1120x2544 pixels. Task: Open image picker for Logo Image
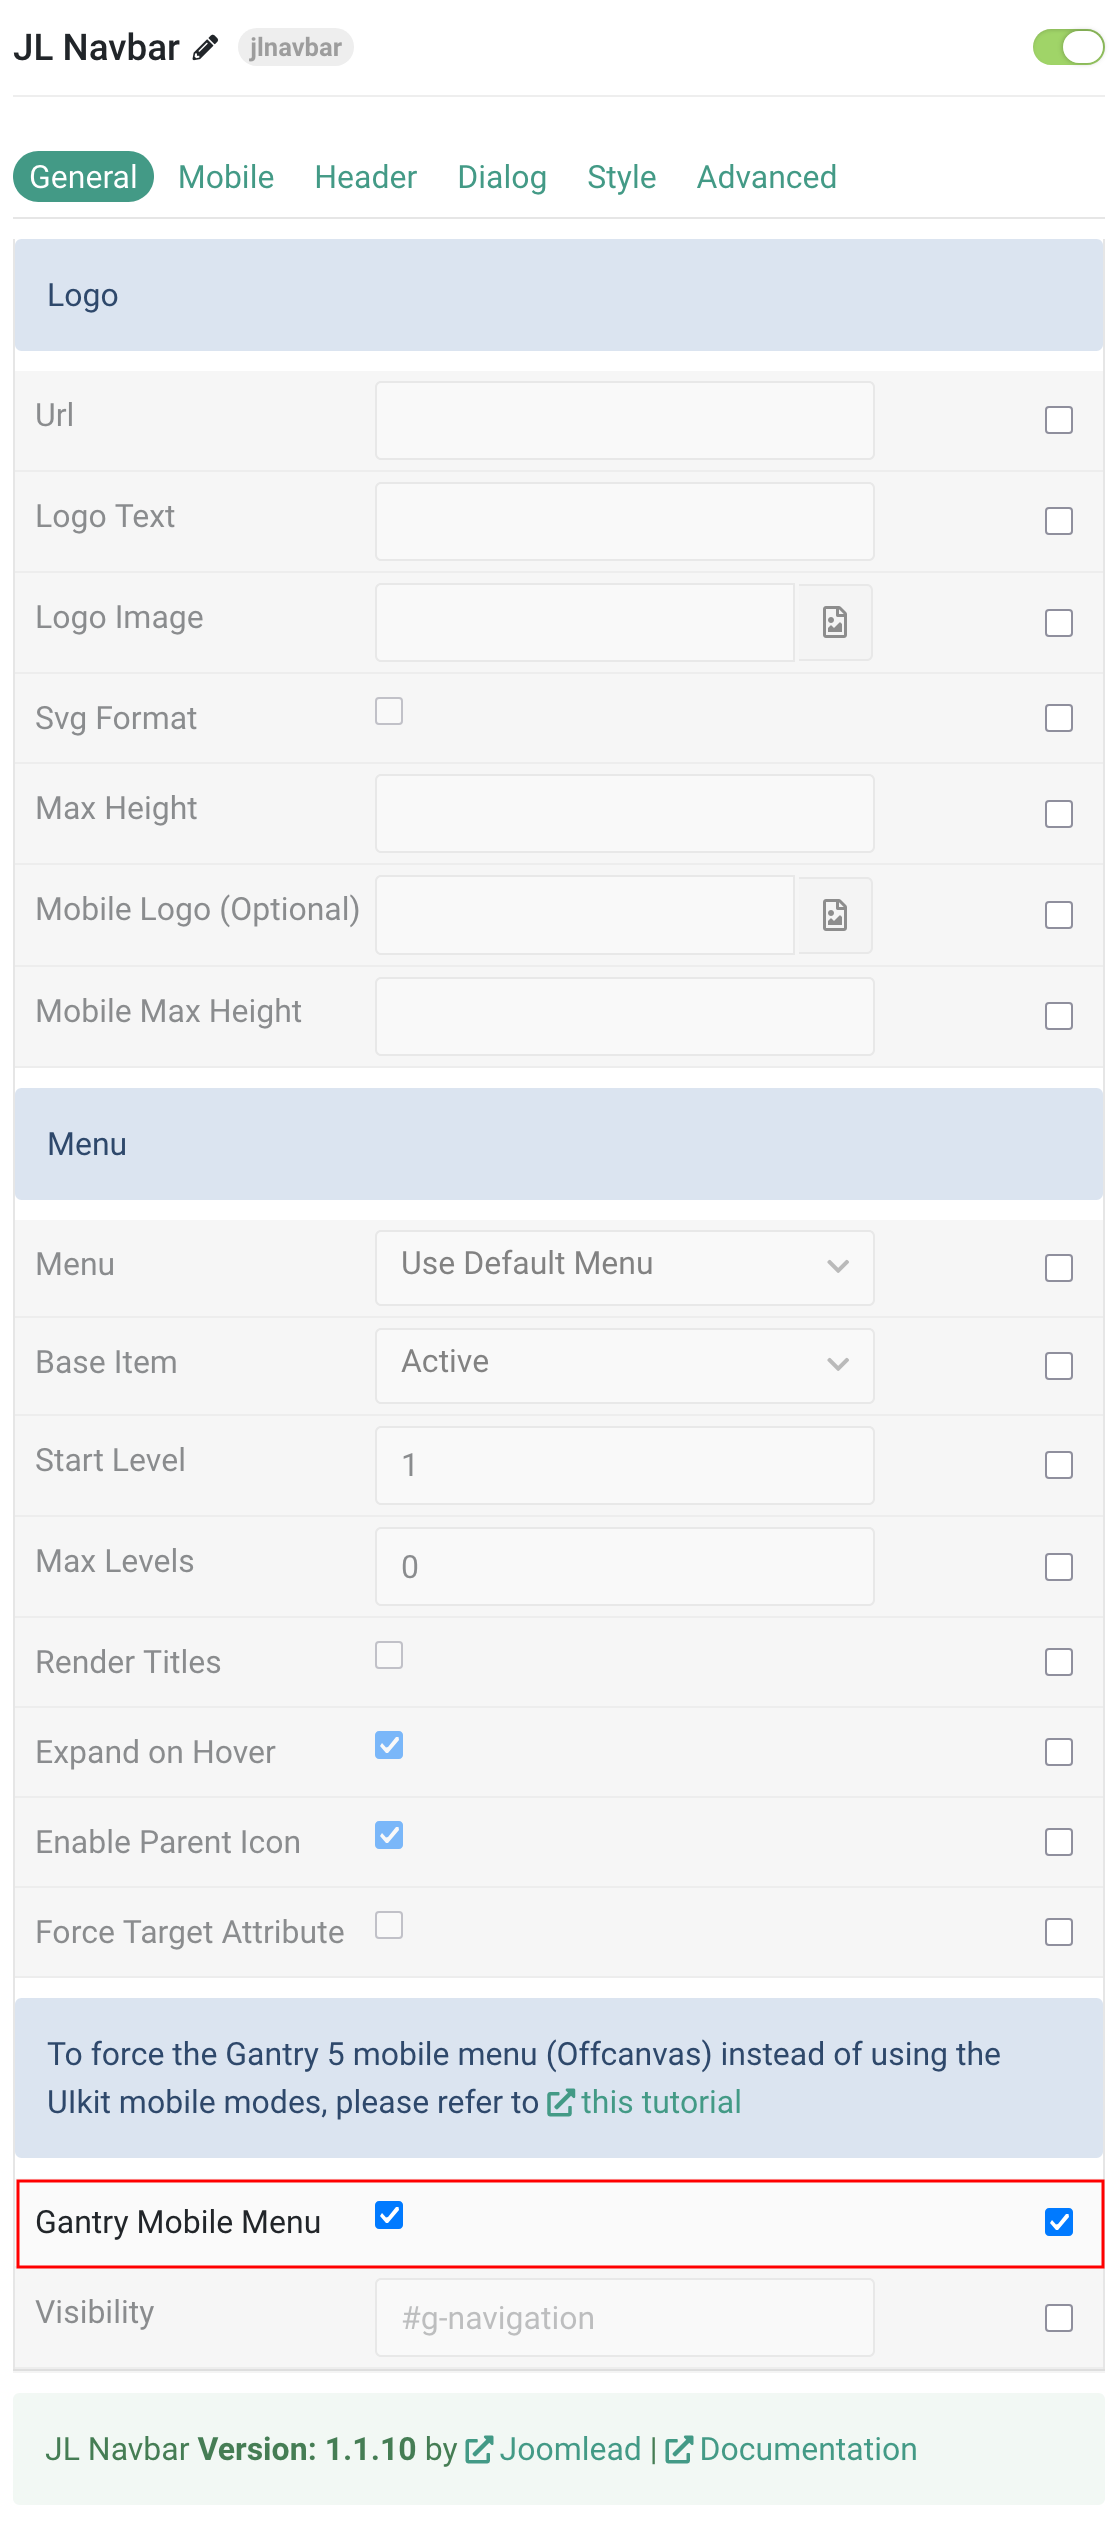[835, 622]
